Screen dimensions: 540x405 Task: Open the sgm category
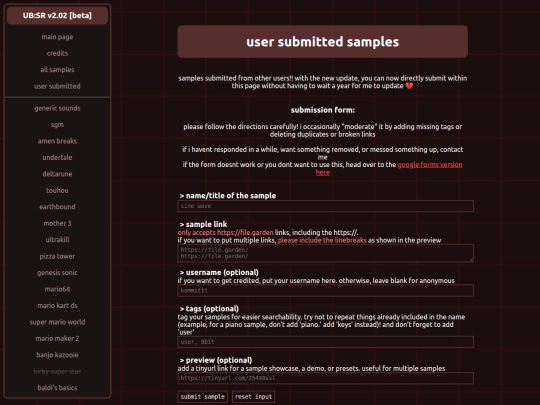pos(57,125)
